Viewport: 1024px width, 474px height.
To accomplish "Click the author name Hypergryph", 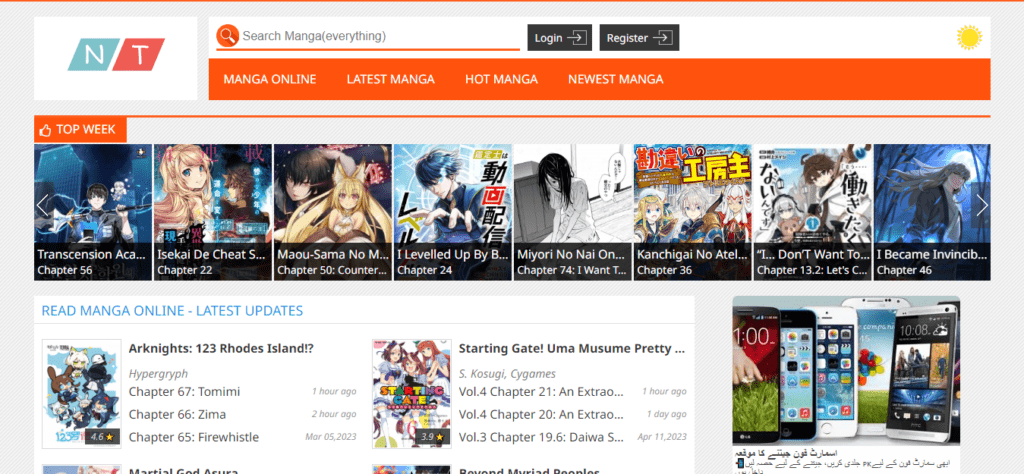I will (158, 374).
